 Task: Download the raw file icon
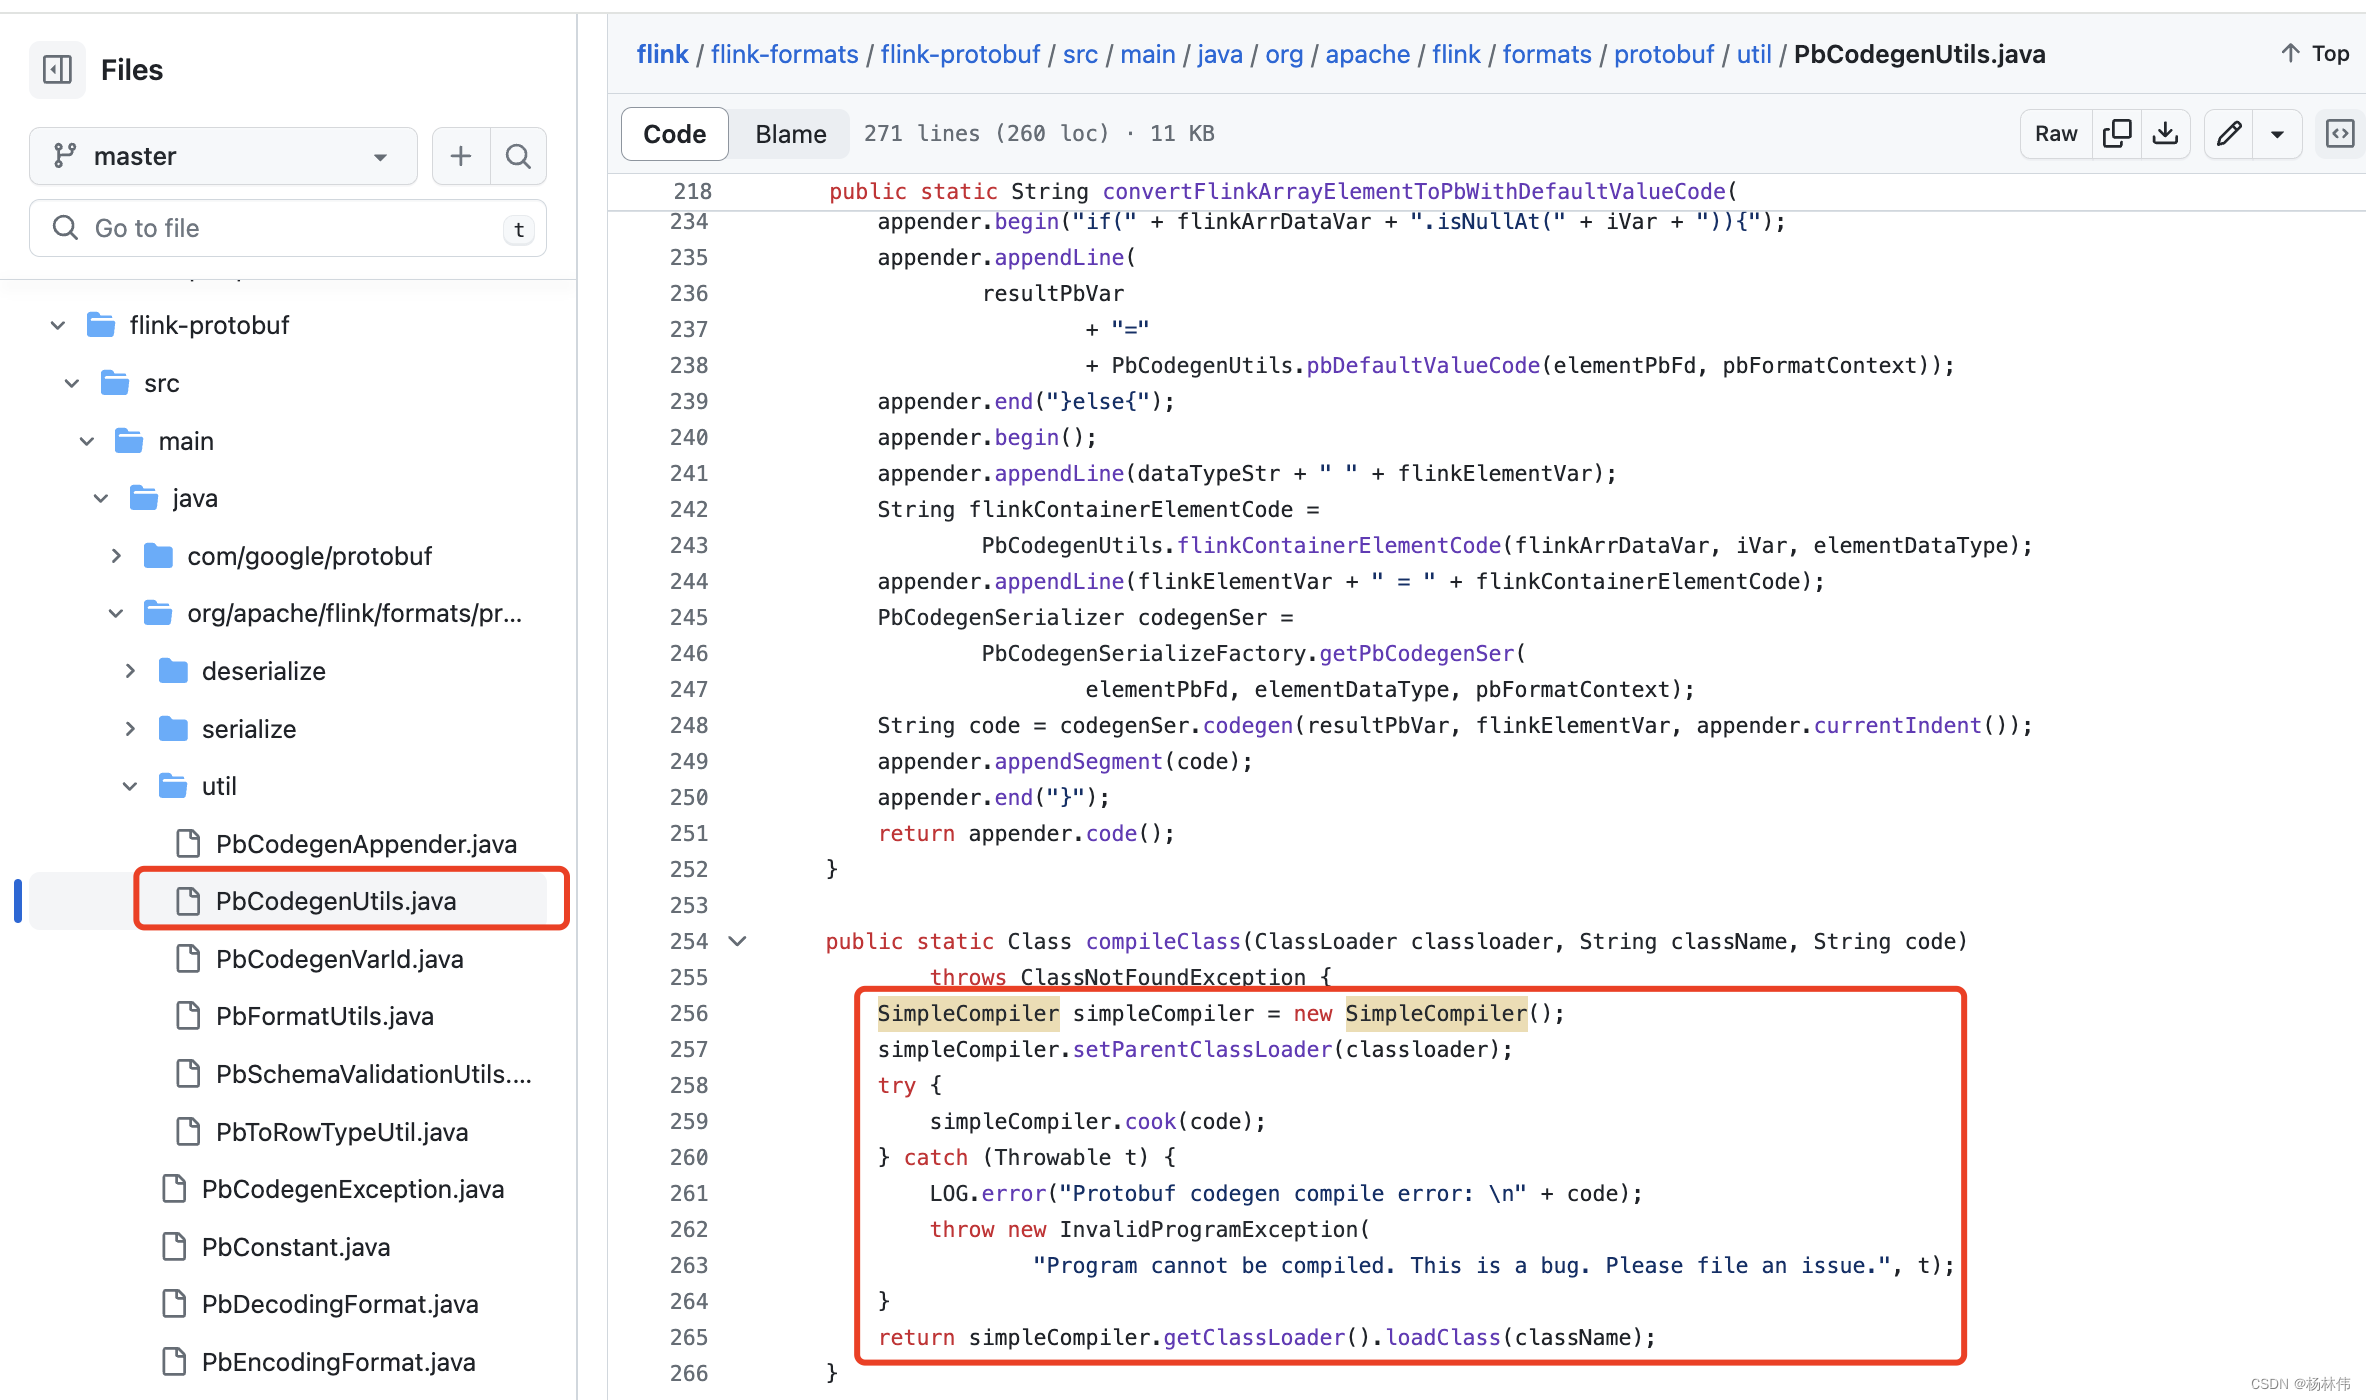click(2165, 133)
